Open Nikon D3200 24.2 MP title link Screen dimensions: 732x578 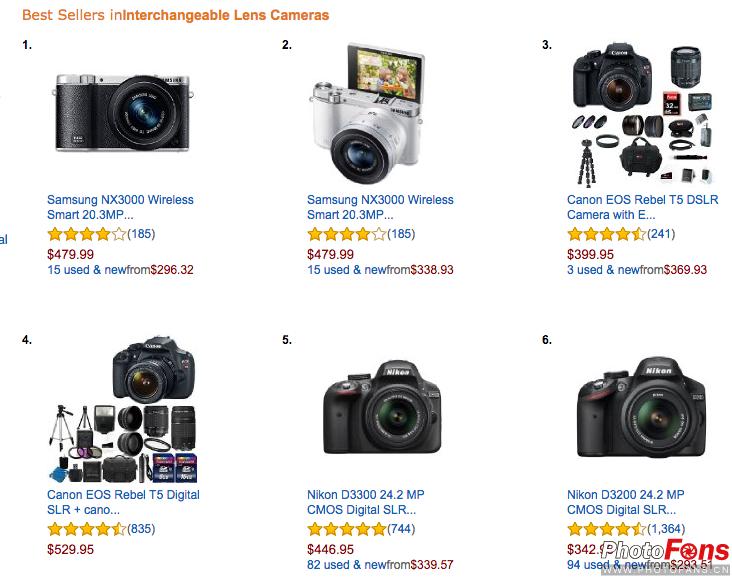(626, 502)
